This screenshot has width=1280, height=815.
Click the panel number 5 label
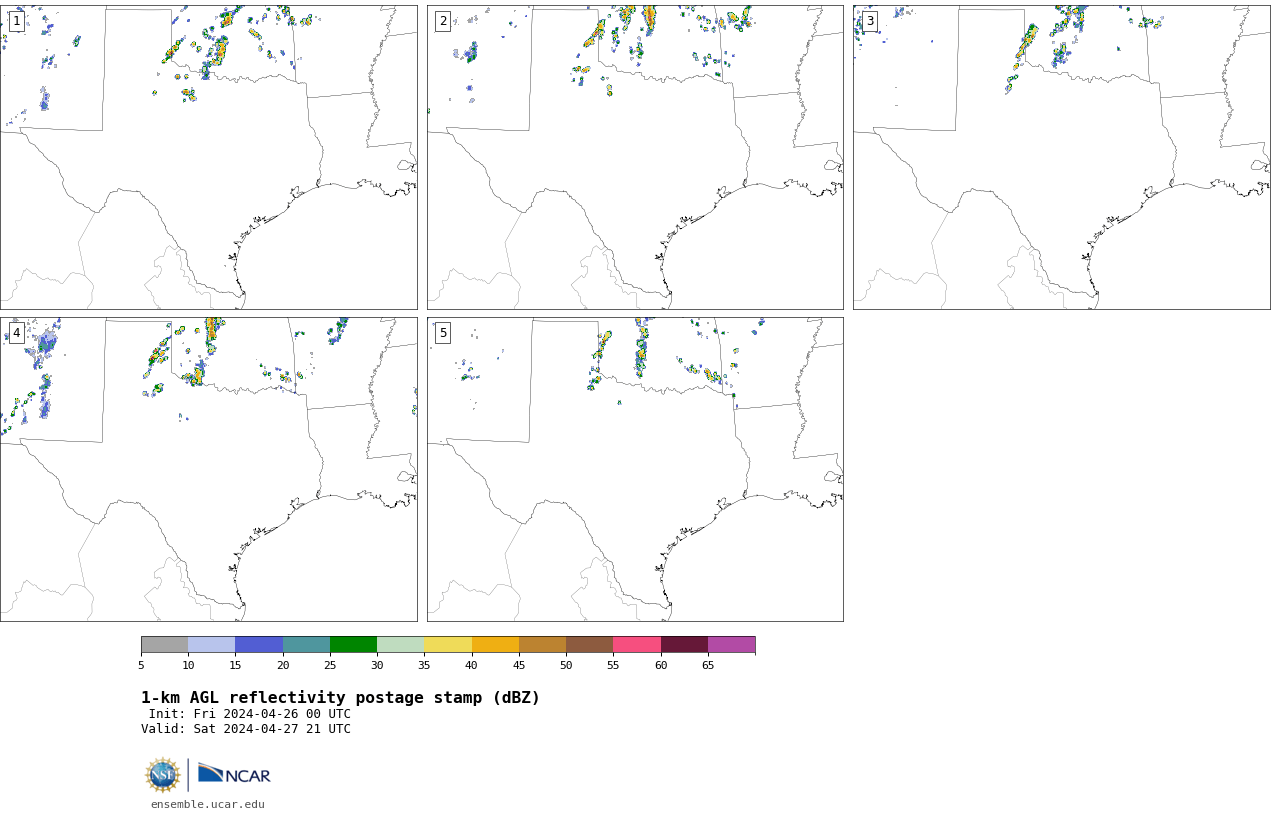[x=443, y=333]
